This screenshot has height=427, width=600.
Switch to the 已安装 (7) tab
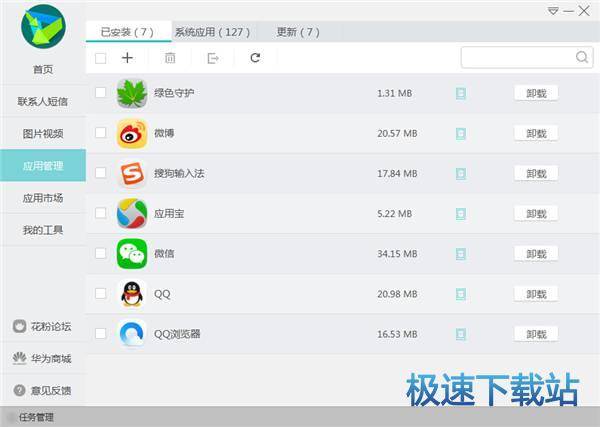(x=129, y=32)
